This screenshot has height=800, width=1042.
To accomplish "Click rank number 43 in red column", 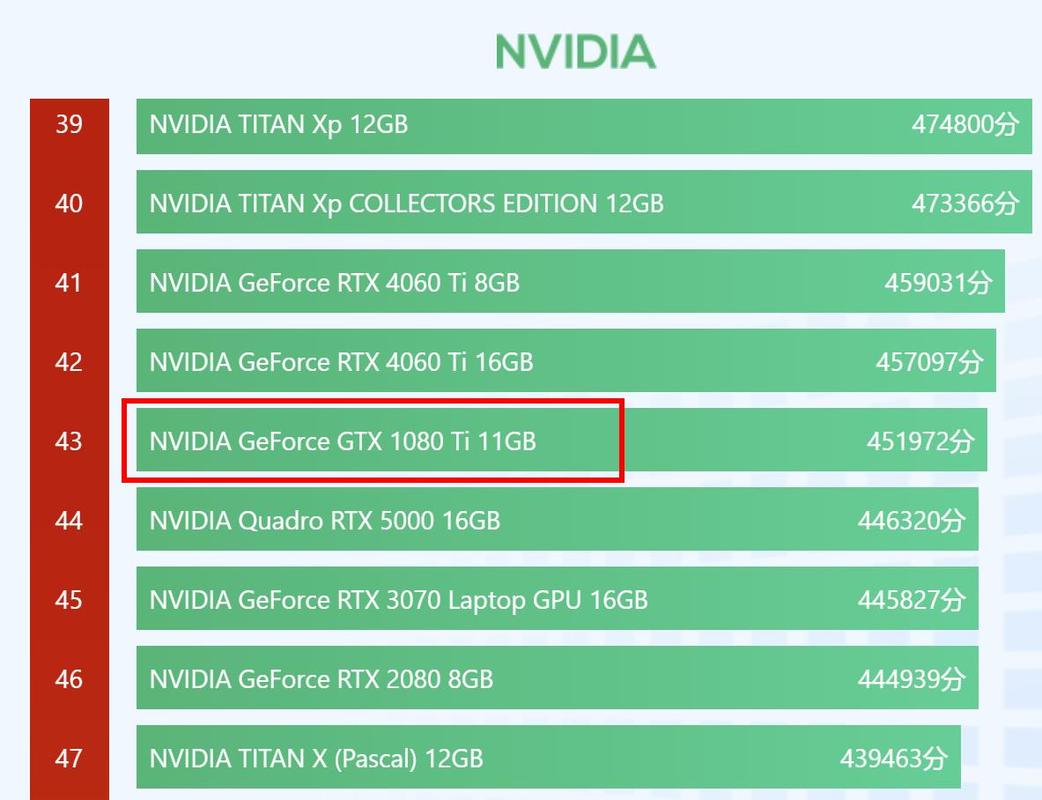I will (69, 441).
